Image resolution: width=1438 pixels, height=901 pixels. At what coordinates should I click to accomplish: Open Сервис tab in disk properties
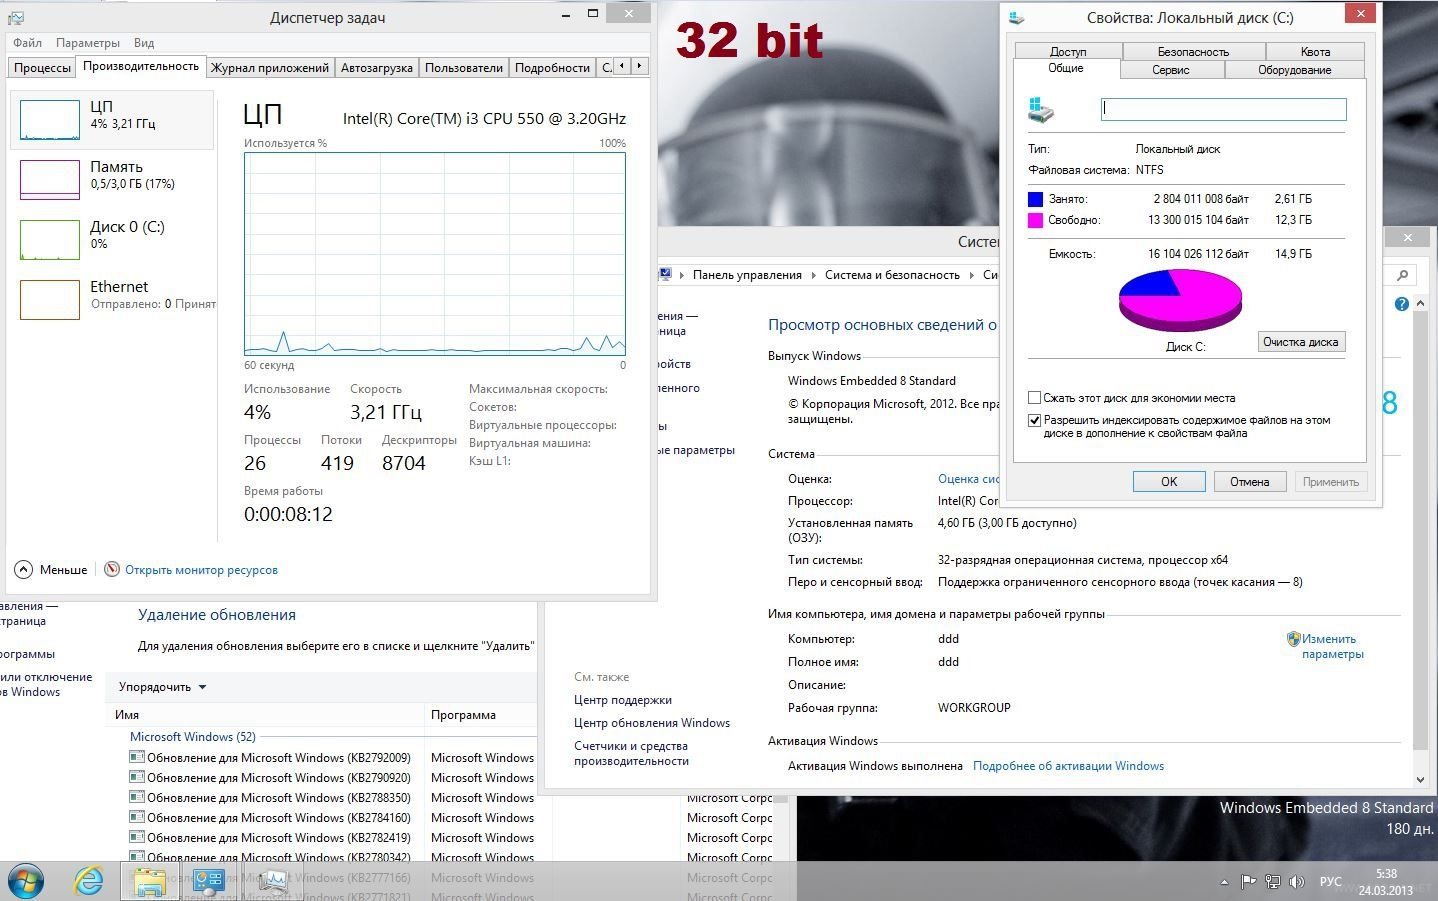pos(1170,70)
